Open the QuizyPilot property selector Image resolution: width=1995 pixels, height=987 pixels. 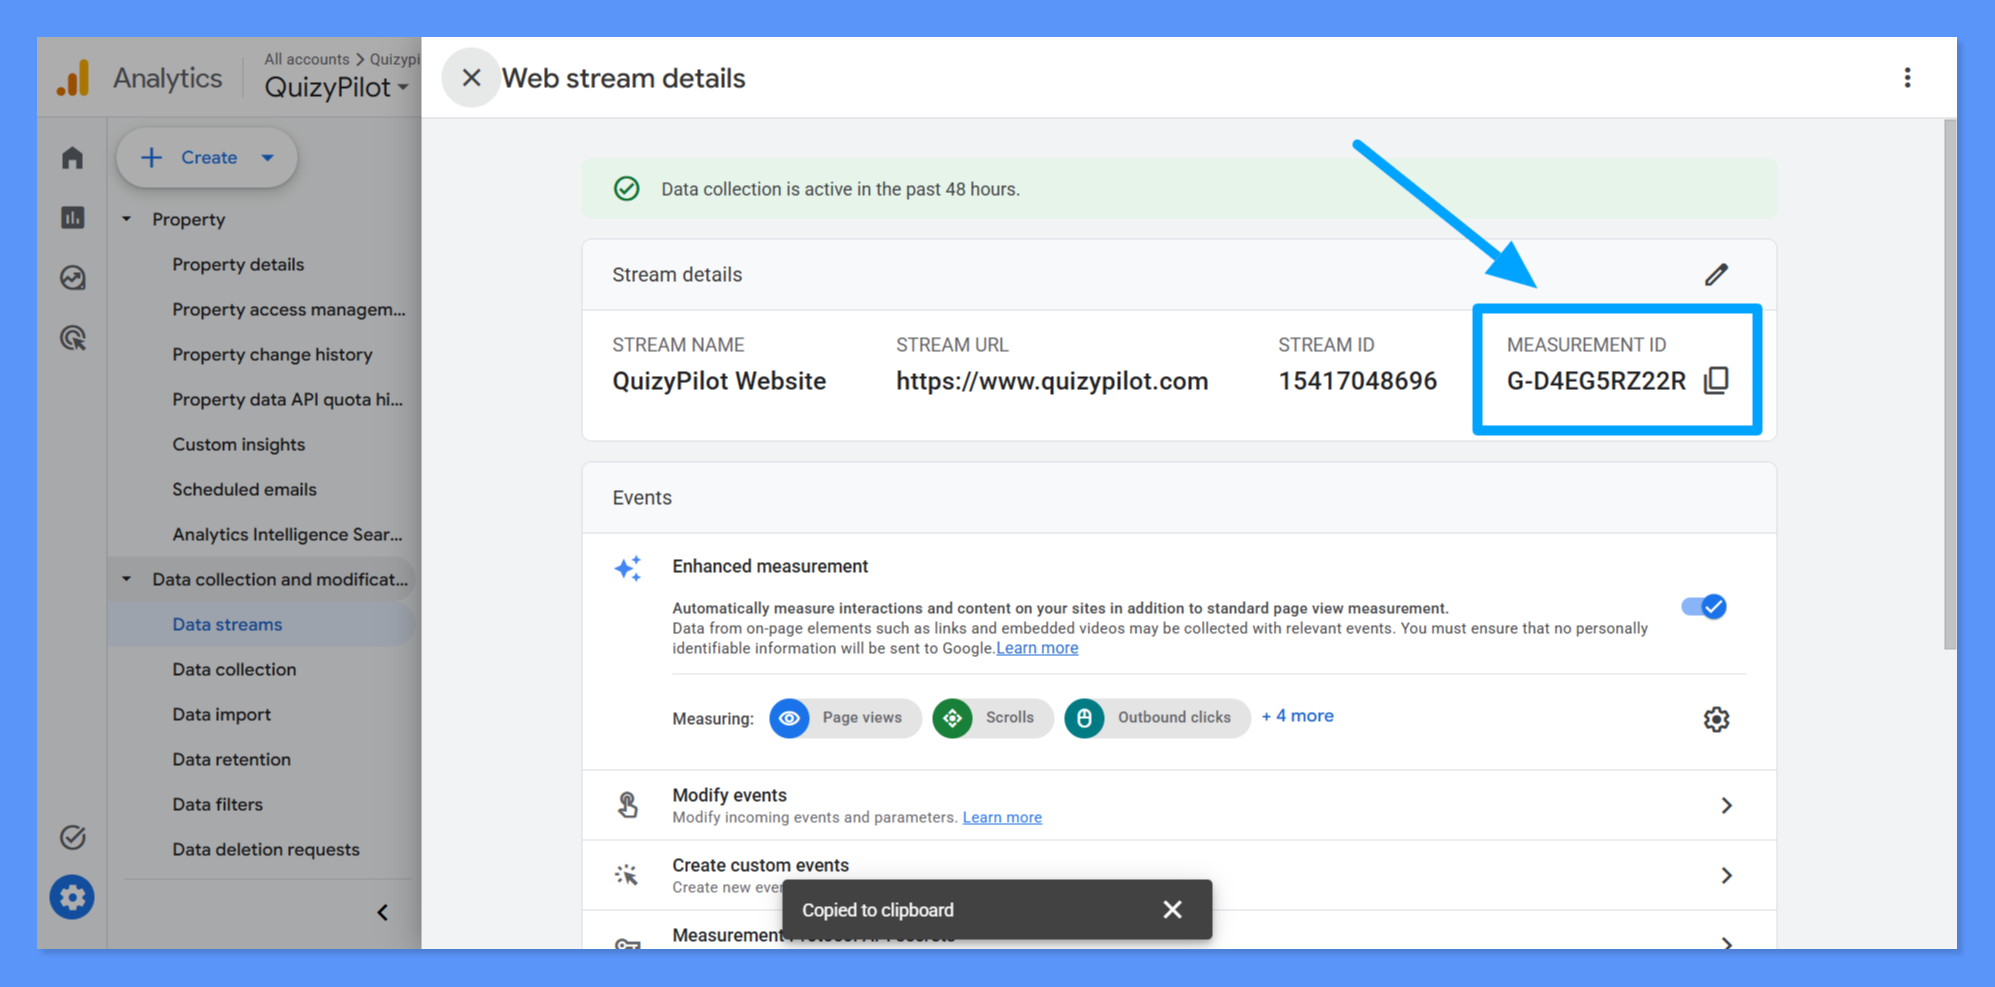click(x=337, y=88)
